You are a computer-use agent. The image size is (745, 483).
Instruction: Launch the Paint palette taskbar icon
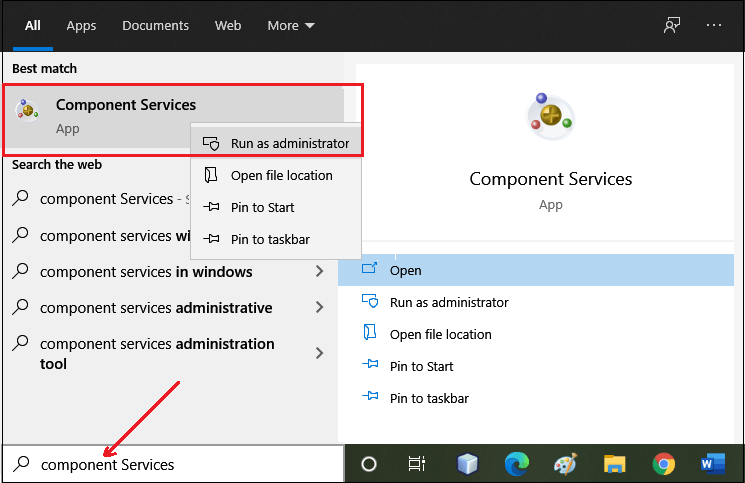pyautogui.click(x=565, y=464)
